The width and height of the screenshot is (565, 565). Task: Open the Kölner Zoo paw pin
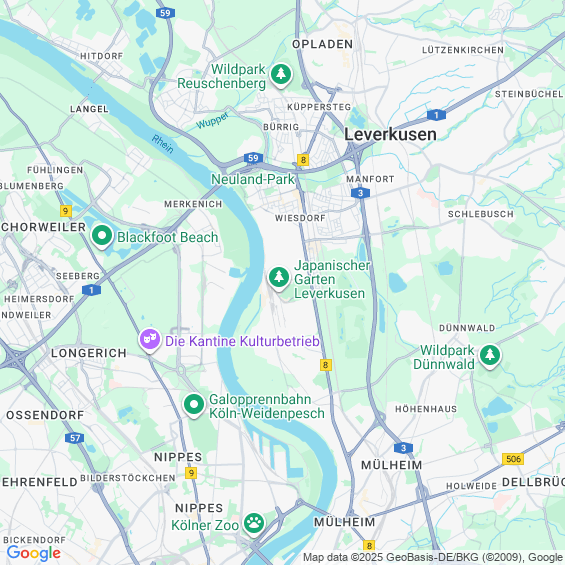tap(254, 524)
